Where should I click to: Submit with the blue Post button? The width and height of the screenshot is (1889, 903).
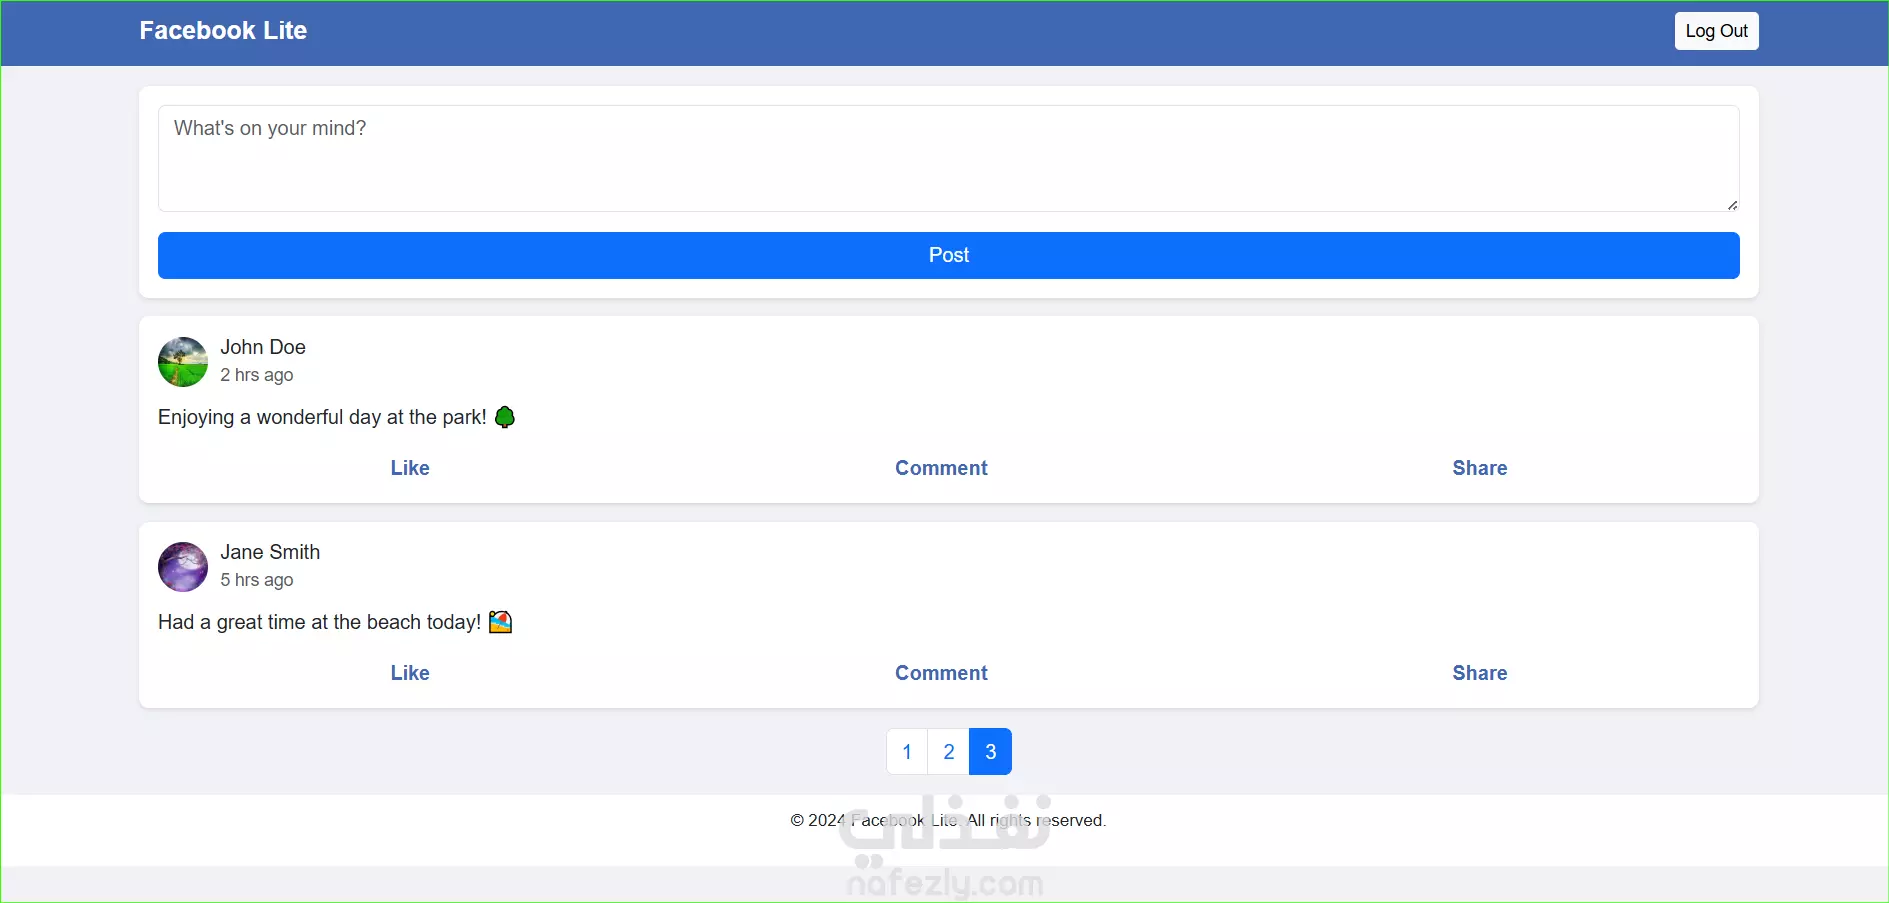point(948,255)
